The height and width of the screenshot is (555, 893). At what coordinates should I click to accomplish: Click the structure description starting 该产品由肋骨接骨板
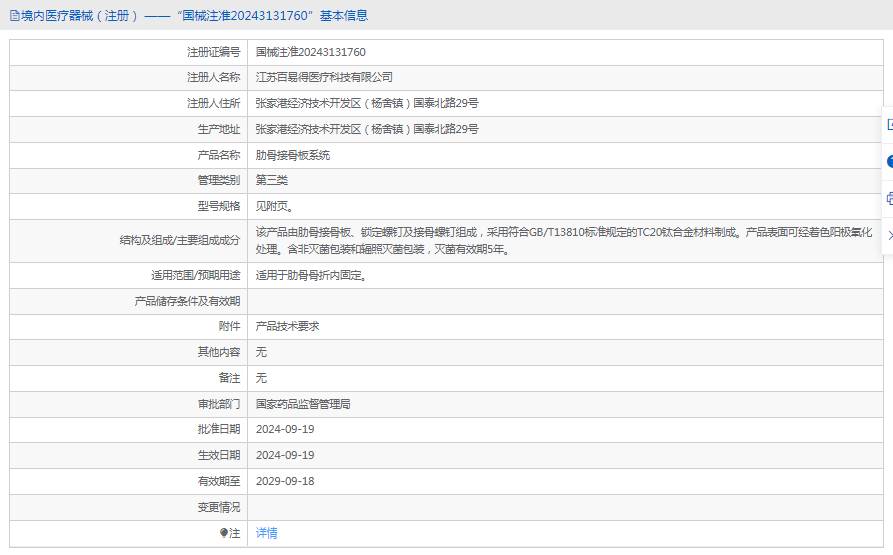coord(564,241)
